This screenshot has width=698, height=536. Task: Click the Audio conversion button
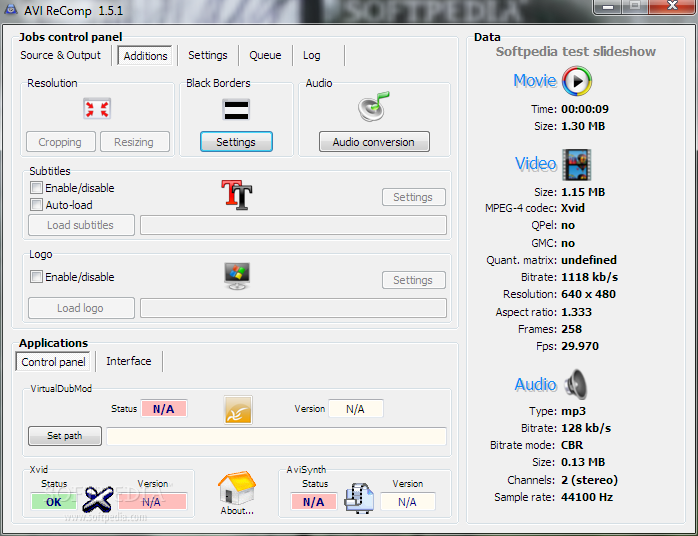[x=374, y=142]
